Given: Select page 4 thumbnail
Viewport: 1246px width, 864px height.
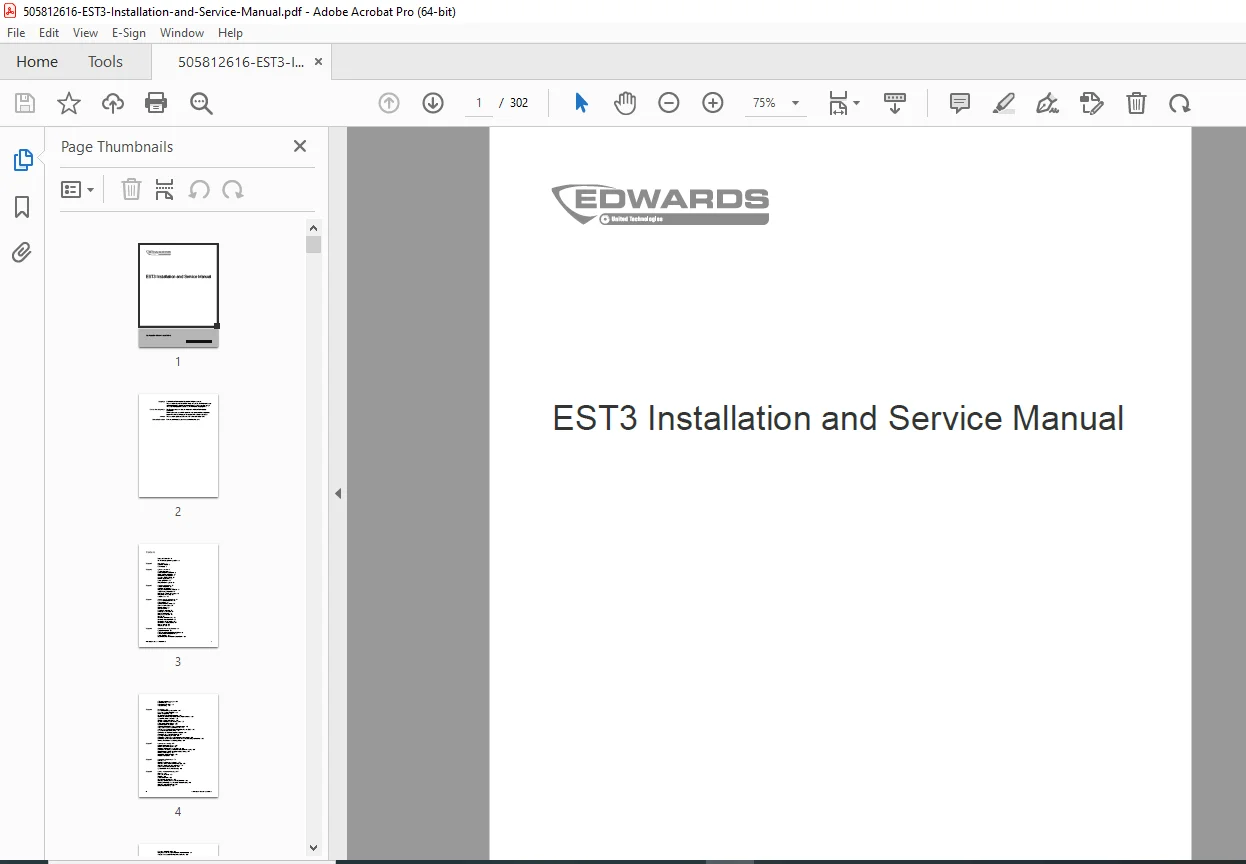Looking at the screenshot, I should coord(178,745).
